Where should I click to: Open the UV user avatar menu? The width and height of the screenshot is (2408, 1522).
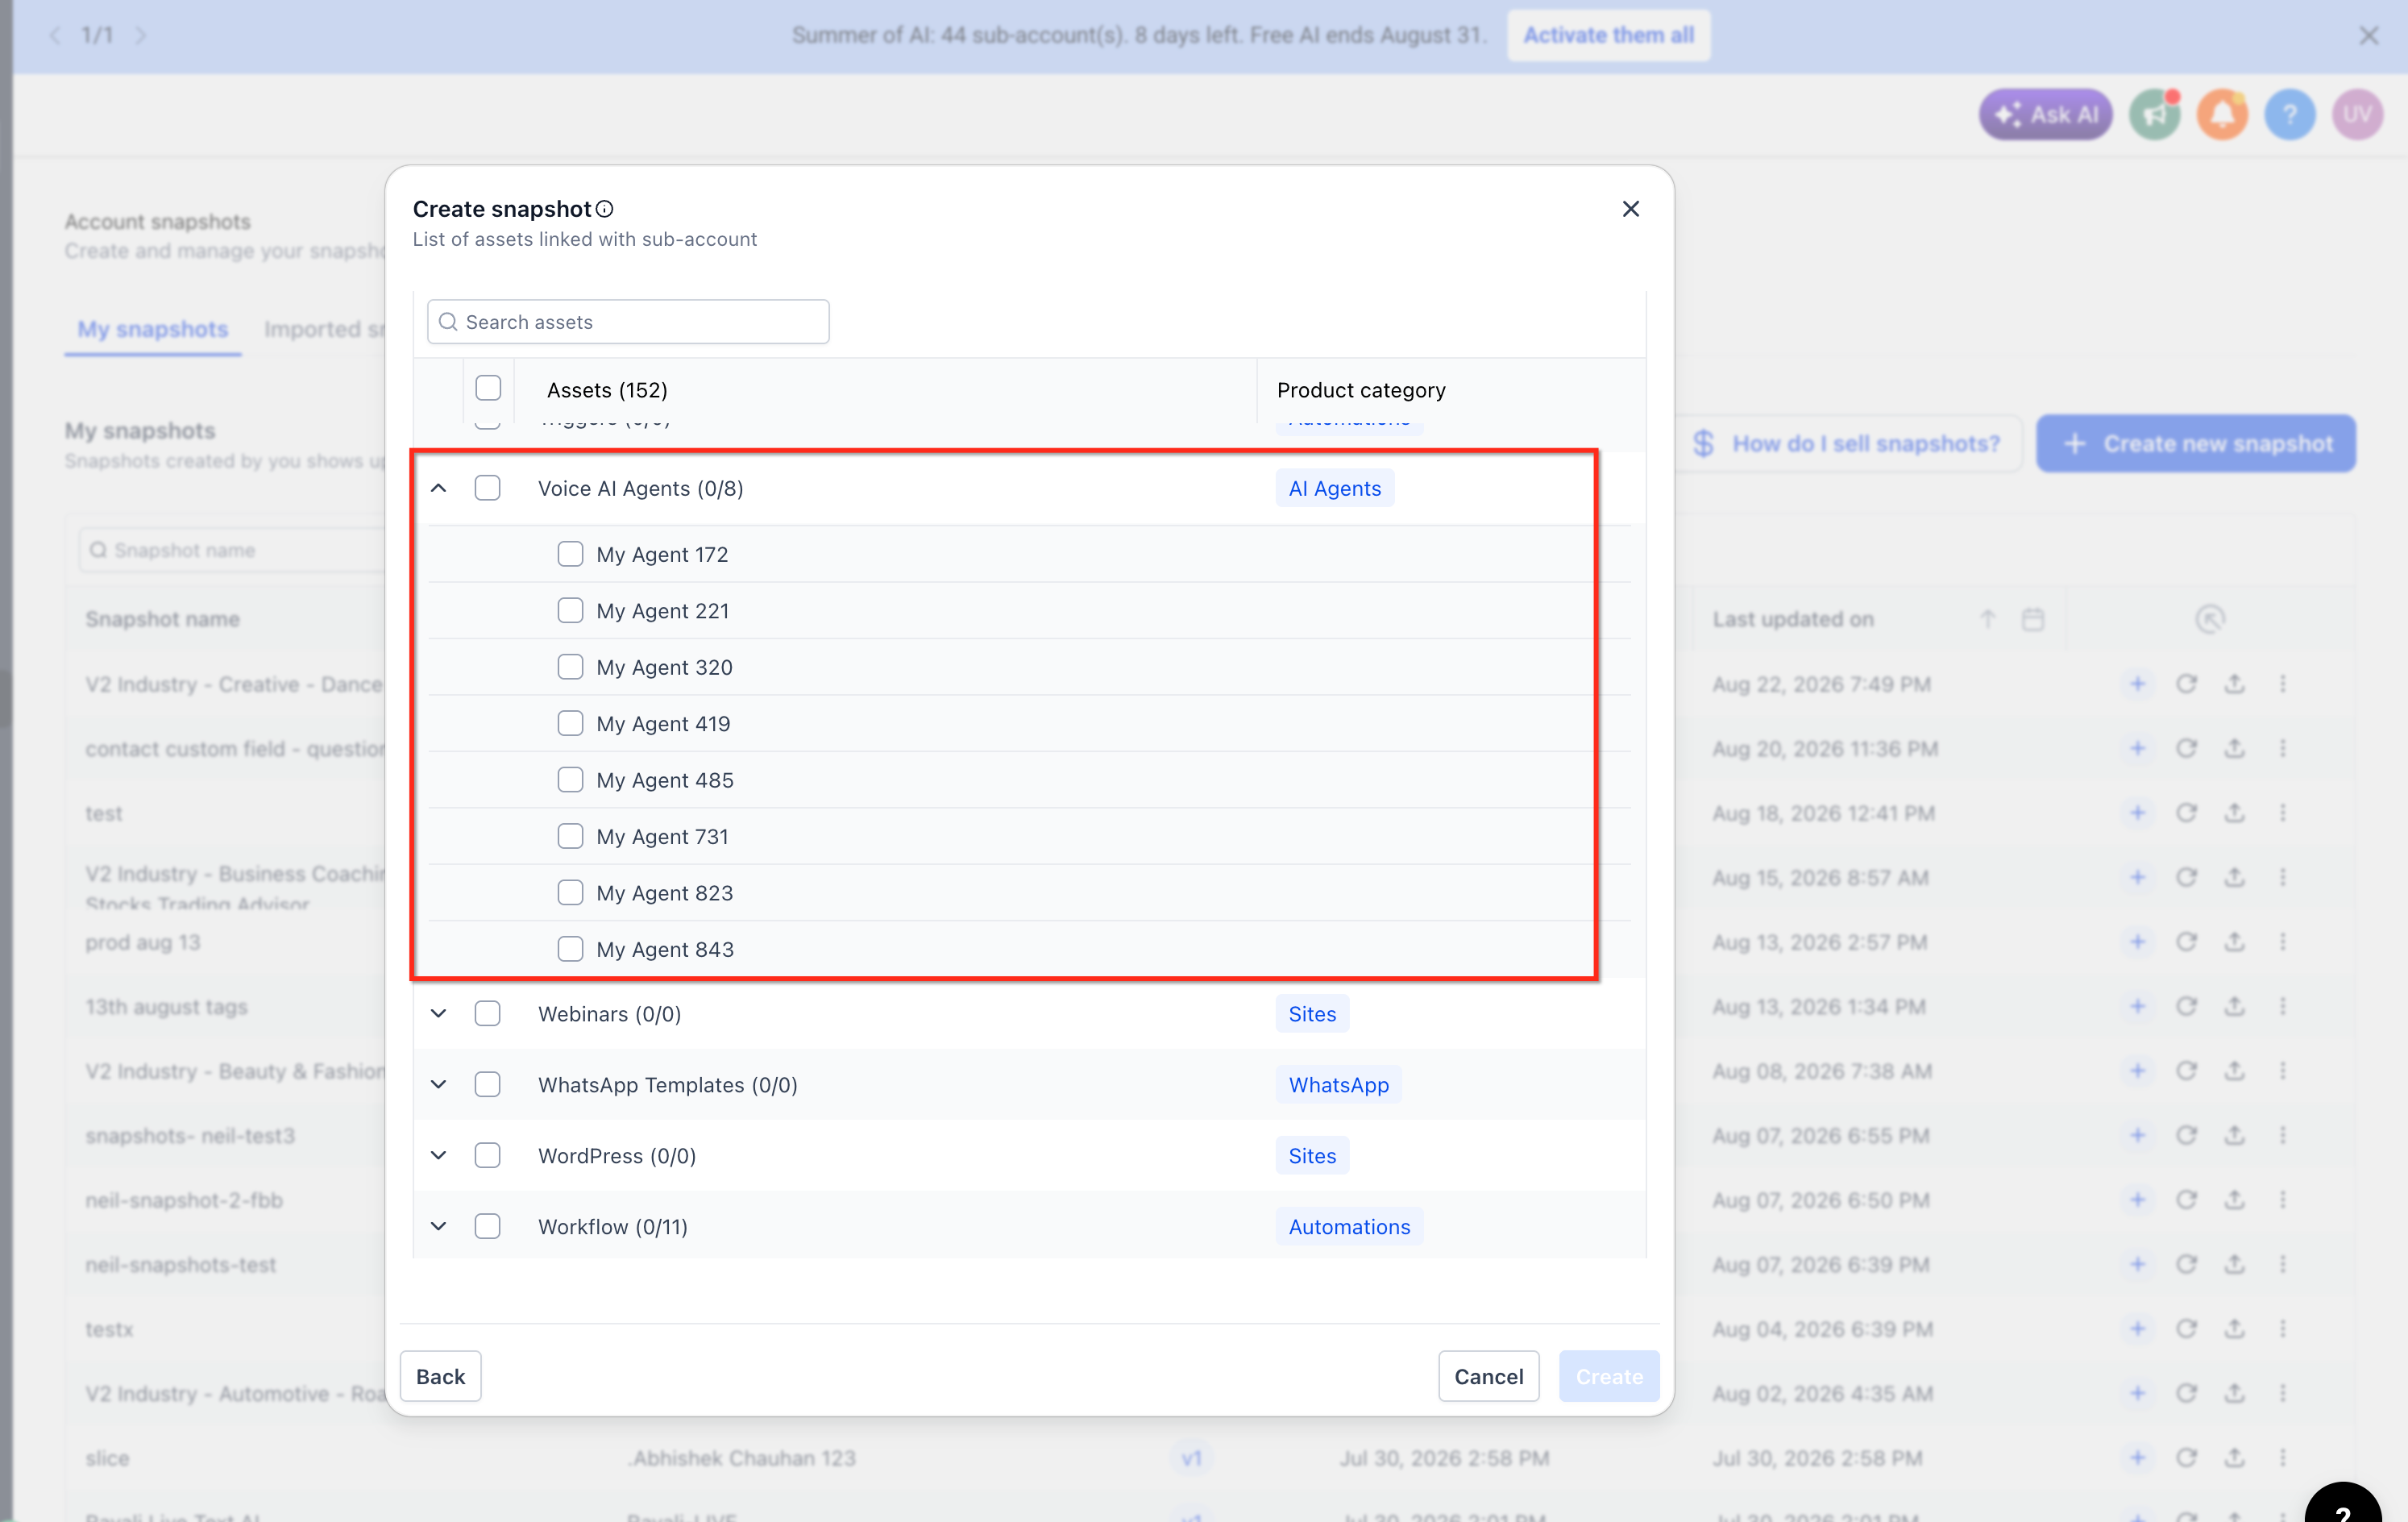click(x=2357, y=115)
